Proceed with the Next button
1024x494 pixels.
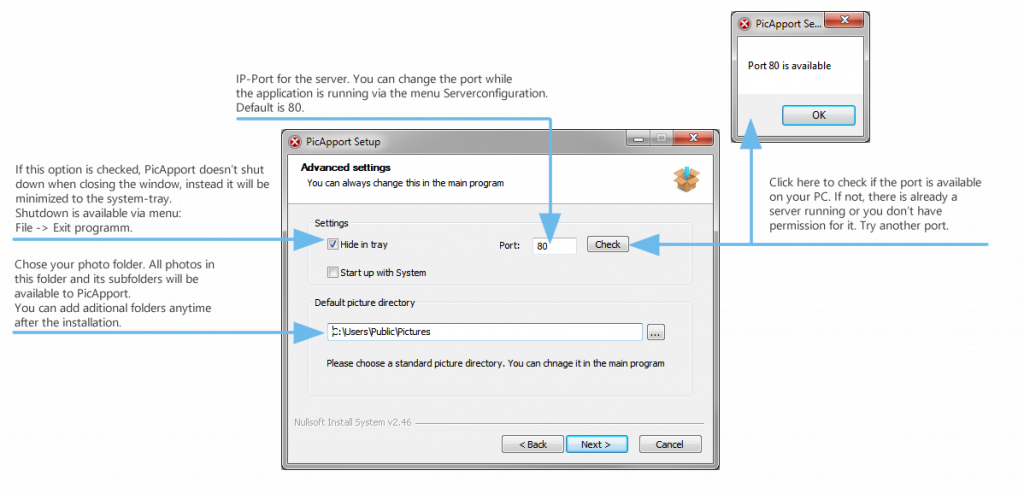[x=597, y=444]
